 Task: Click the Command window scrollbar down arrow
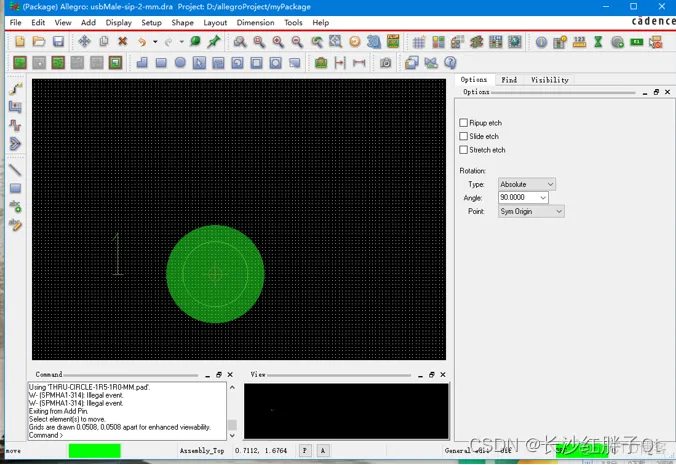232,435
